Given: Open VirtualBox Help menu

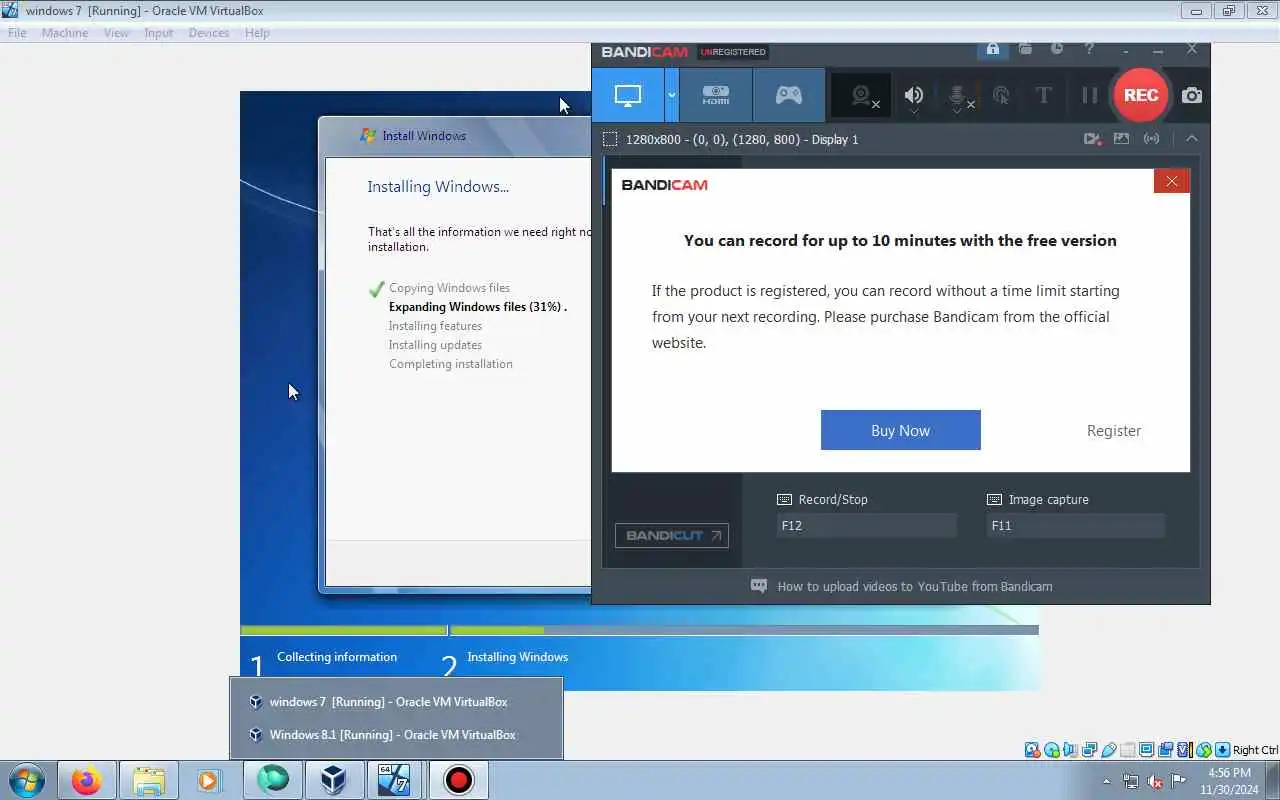Looking at the screenshot, I should [x=257, y=33].
